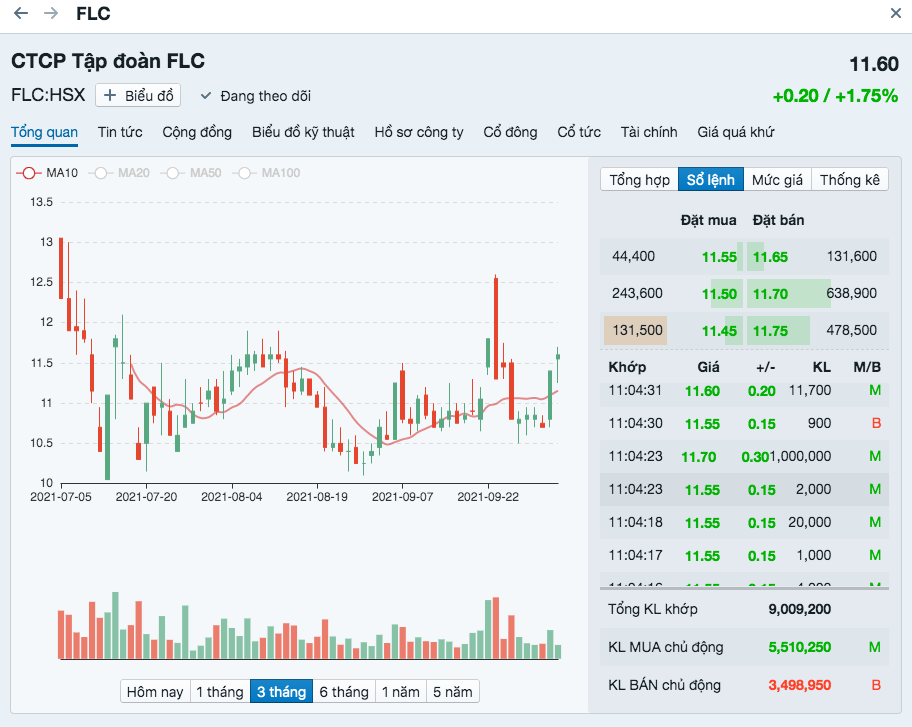
Task: Enable the MA50 moving average line
Action: click(x=191, y=173)
